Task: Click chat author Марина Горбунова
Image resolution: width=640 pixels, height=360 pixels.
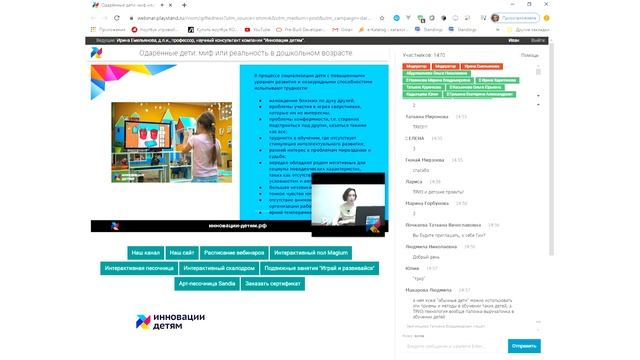Action: coord(427,203)
